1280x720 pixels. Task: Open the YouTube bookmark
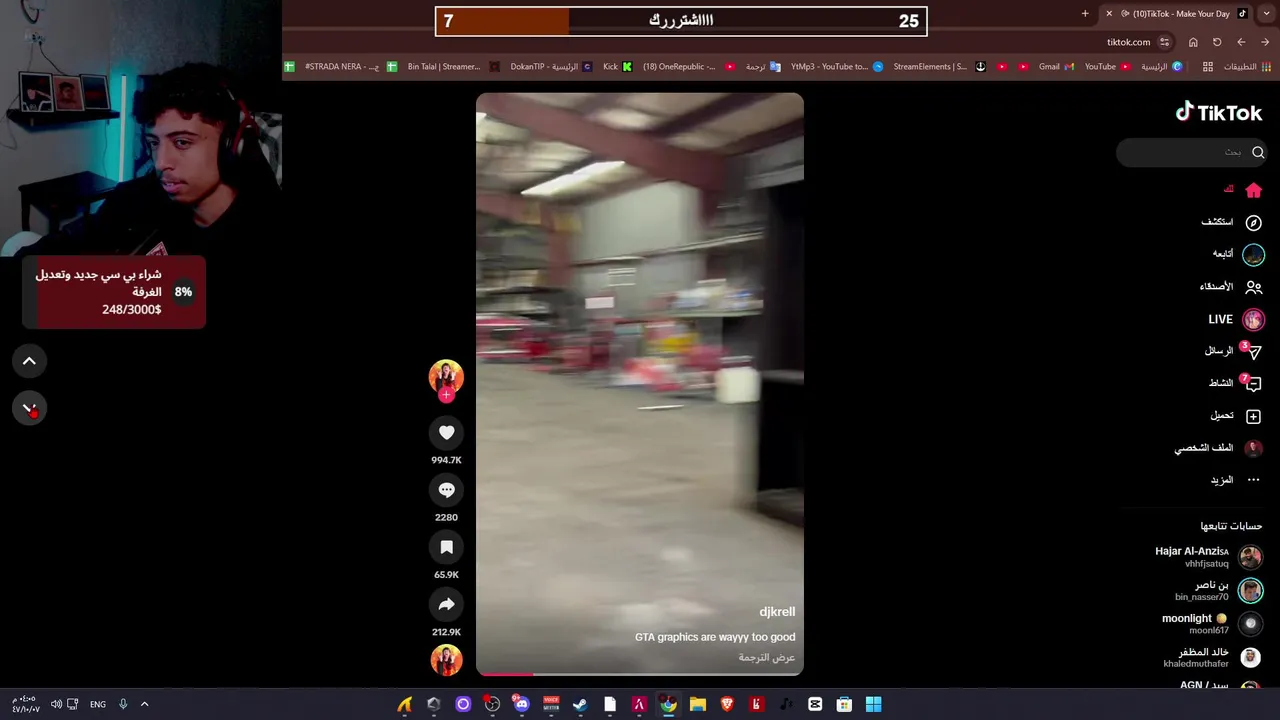(1107, 67)
